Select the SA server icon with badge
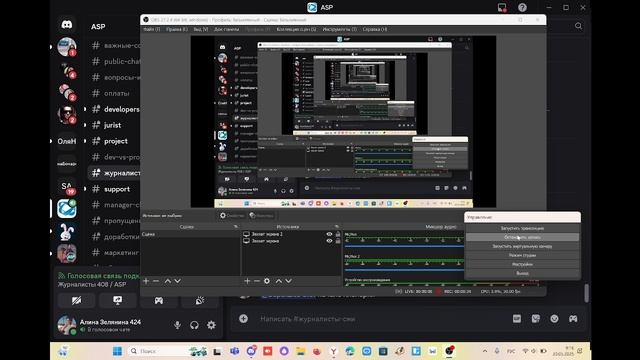The height and width of the screenshot is (360, 640). click(67, 187)
